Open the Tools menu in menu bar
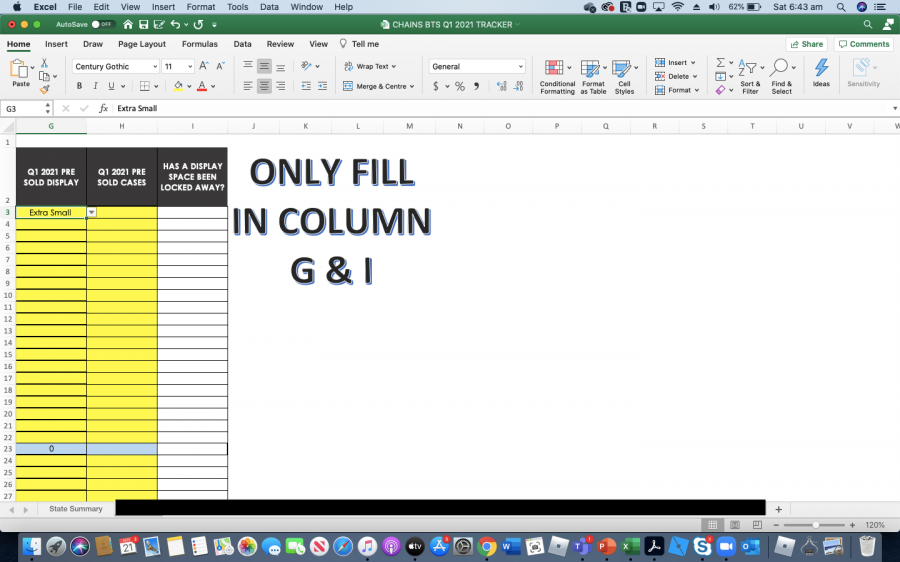This screenshot has width=900, height=562. tap(237, 7)
